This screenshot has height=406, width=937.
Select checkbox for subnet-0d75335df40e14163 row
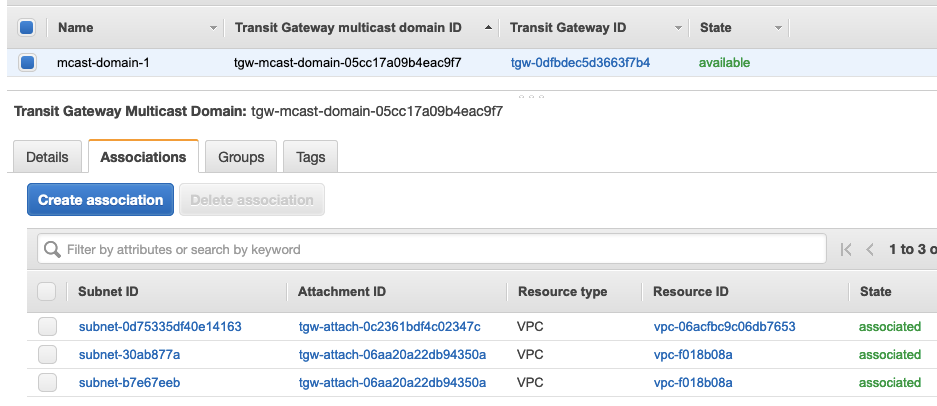coord(47,326)
